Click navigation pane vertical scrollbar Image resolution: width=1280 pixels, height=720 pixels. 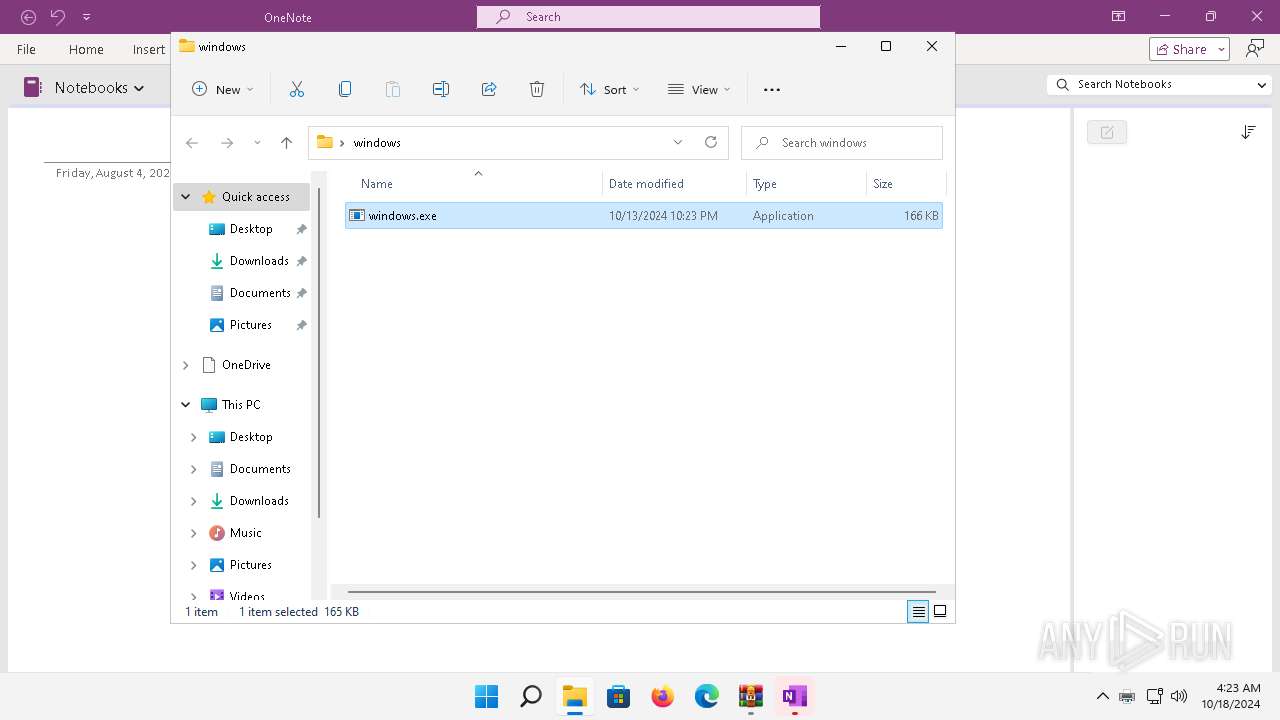(319, 352)
